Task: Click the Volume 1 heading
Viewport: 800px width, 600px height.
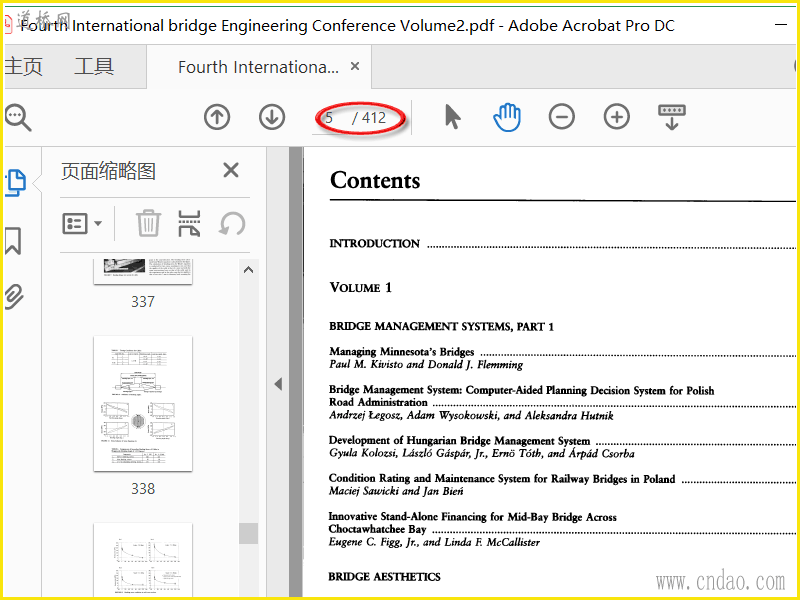Action: tap(360, 288)
